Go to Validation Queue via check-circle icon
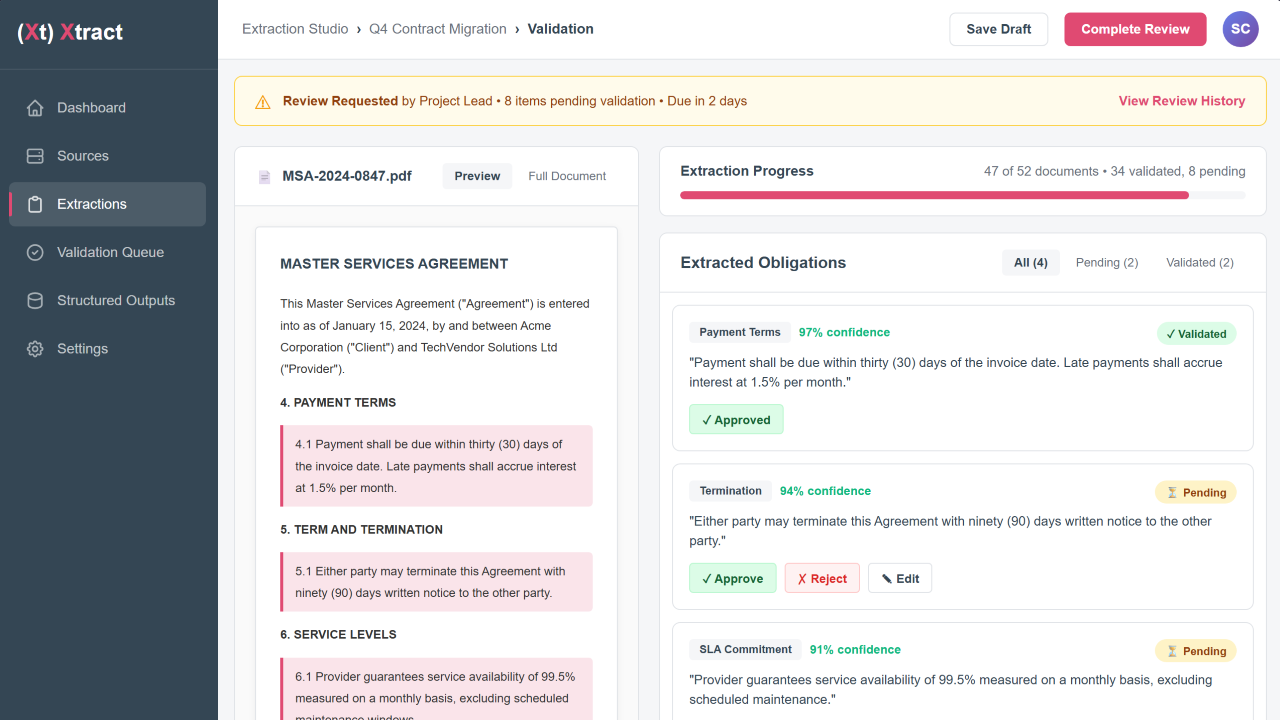 point(35,252)
